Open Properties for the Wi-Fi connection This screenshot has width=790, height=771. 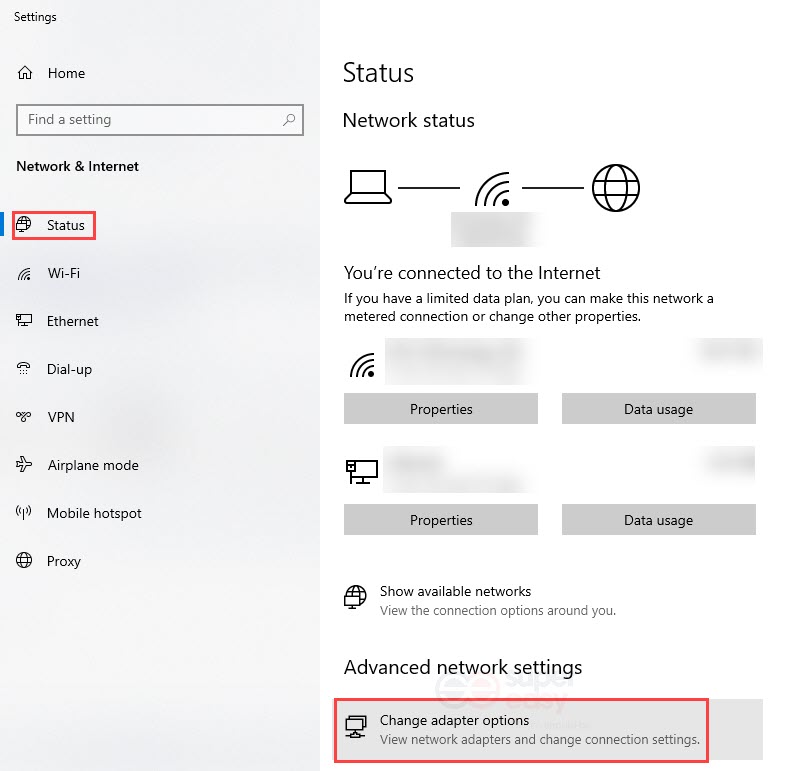tap(440, 409)
